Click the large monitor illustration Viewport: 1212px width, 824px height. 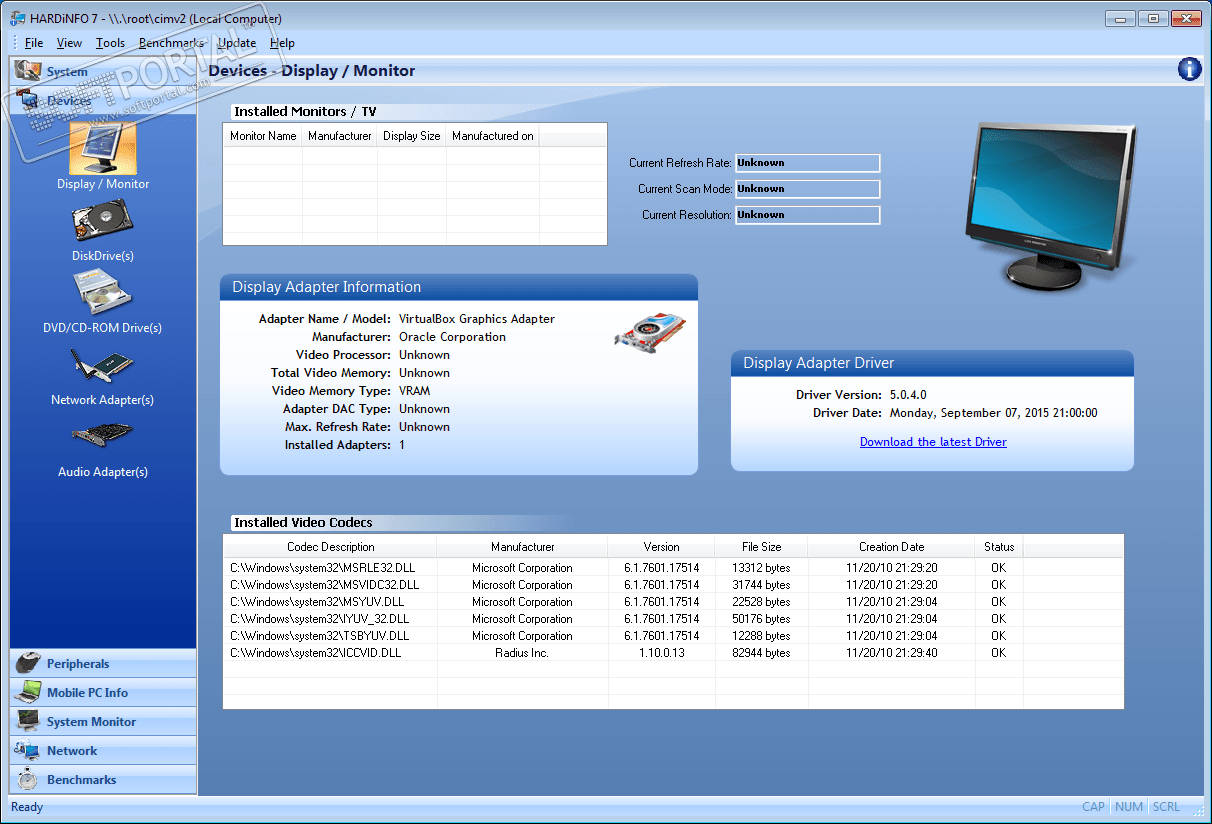pyautogui.click(x=1049, y=205)
